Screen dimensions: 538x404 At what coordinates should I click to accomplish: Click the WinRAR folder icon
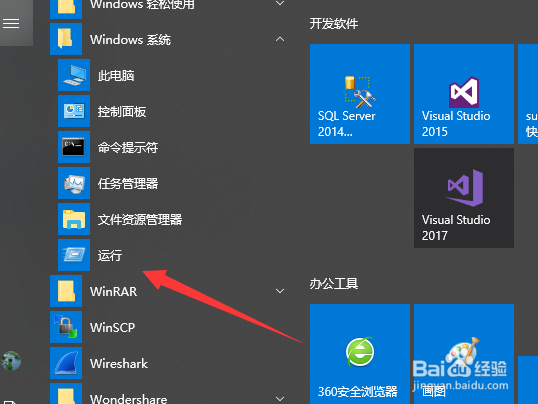66,291
